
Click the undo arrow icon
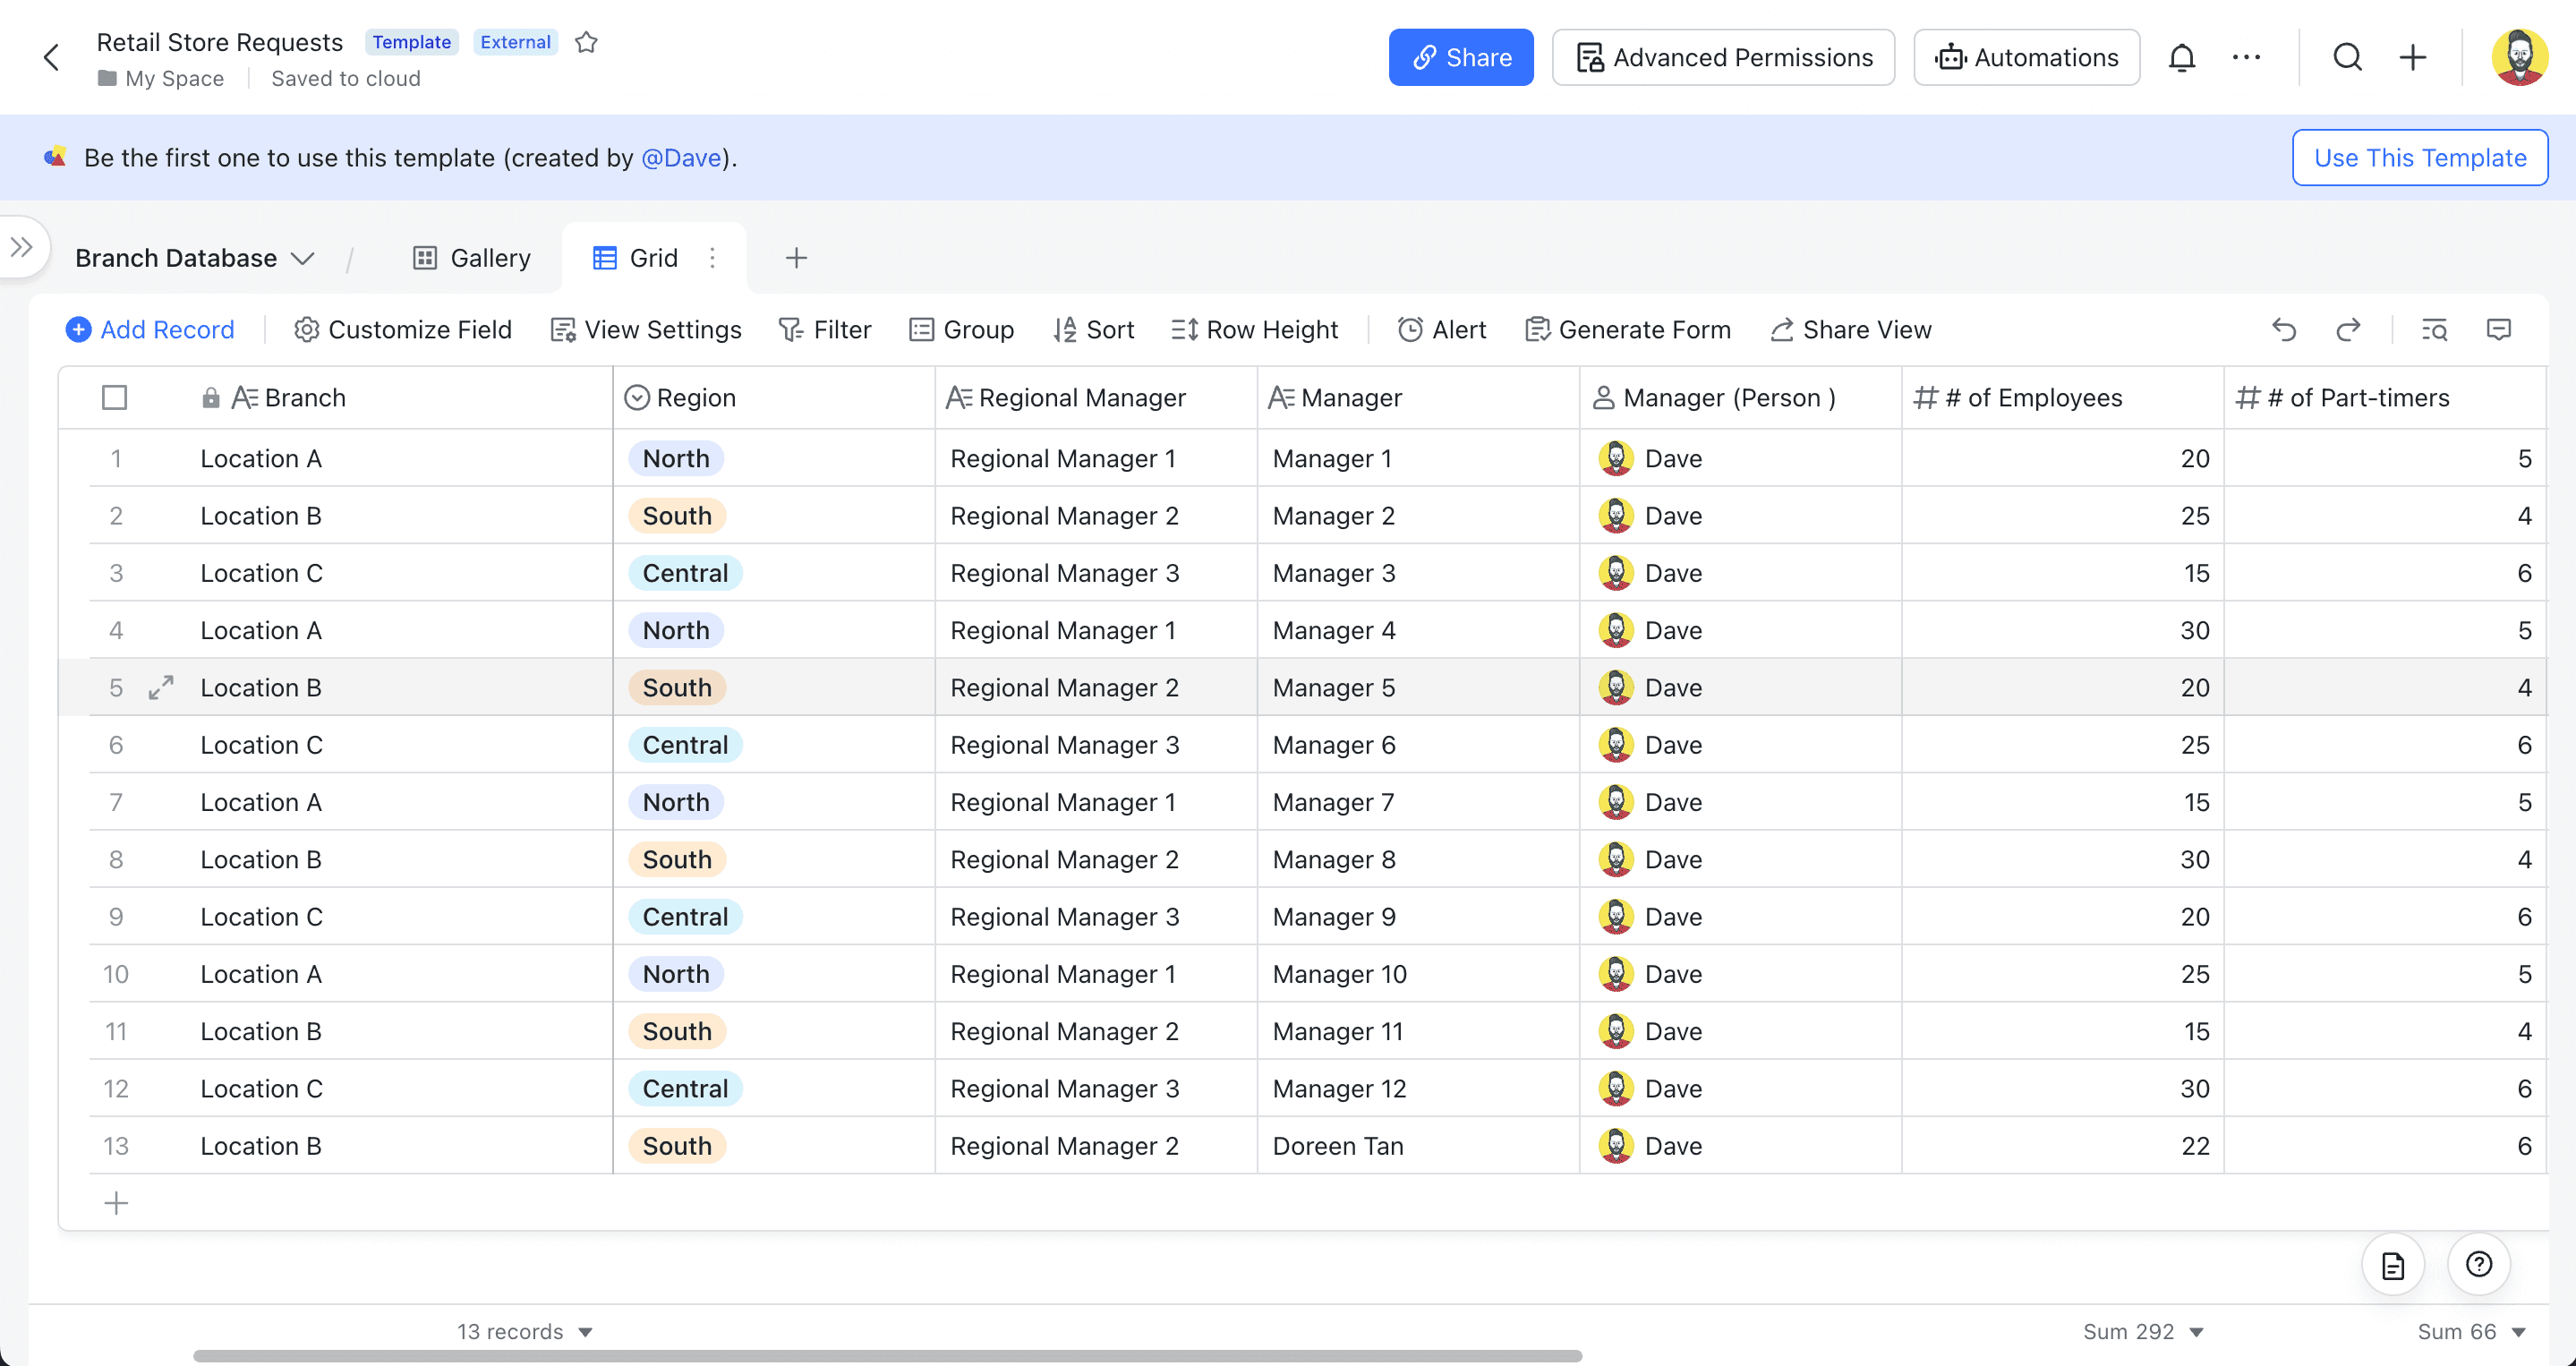pyautogui.click(x=2284, y=330)
